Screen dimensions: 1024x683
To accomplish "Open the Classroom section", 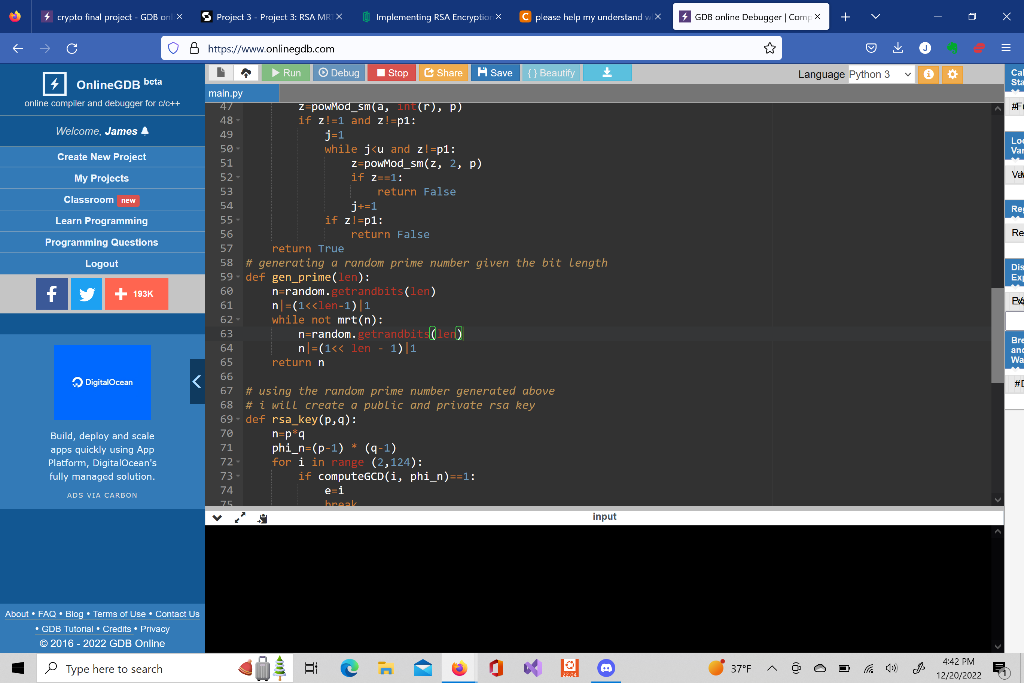I will click(101, 199).
